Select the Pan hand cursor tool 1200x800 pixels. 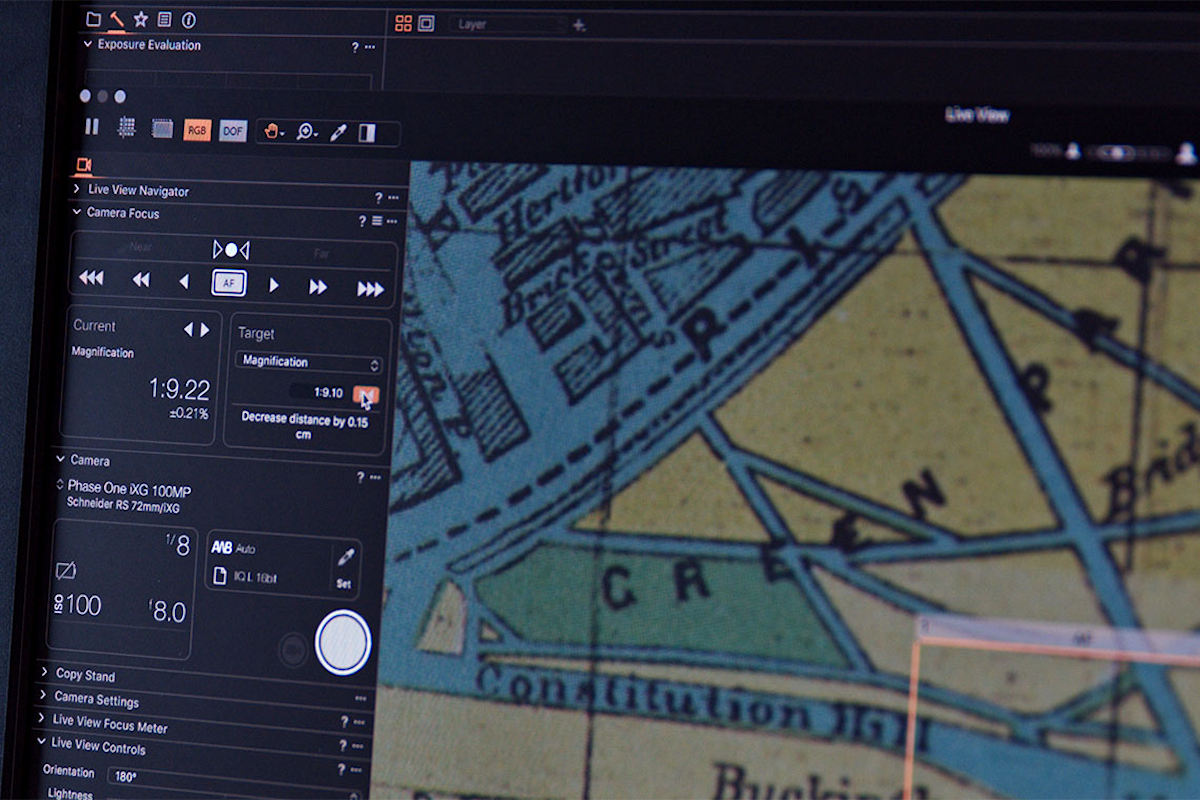[x=273, y=131]
